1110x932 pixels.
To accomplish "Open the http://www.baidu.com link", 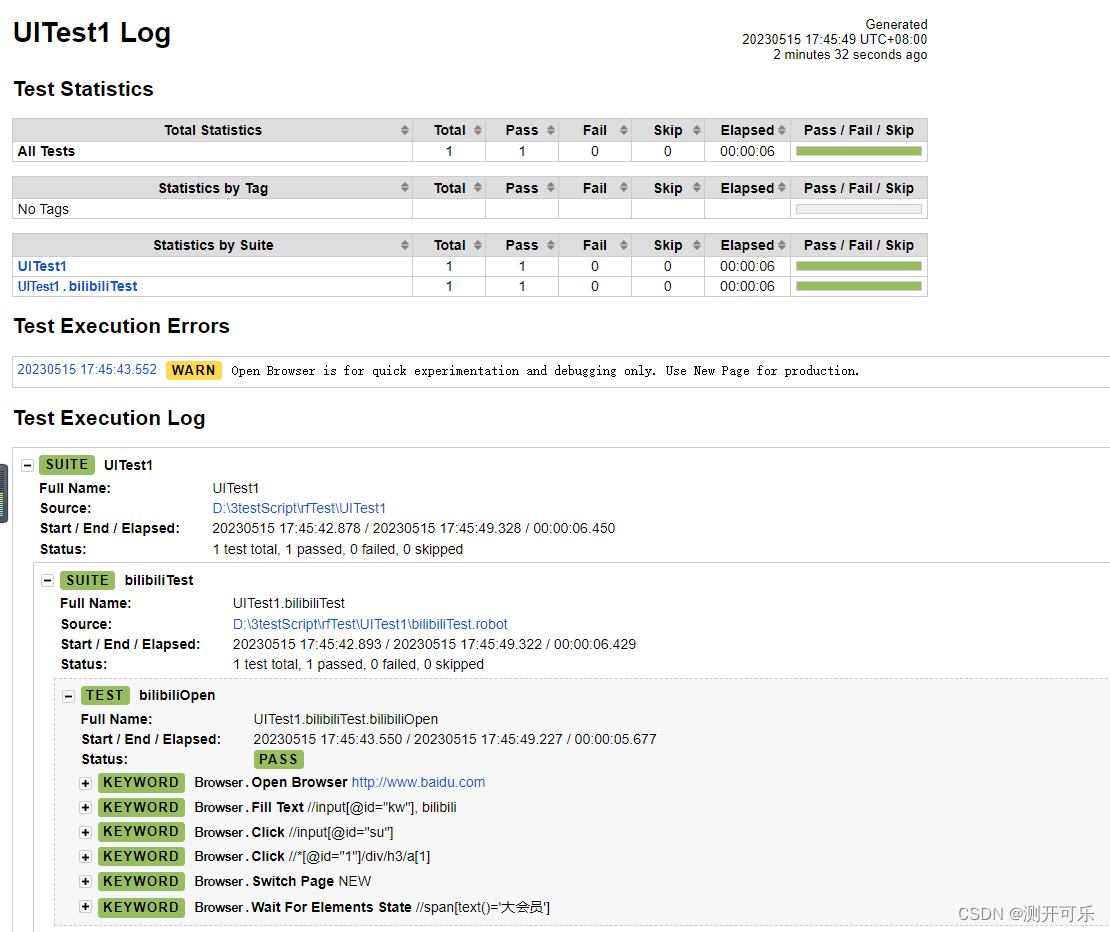I will click(x=418, y=783).
